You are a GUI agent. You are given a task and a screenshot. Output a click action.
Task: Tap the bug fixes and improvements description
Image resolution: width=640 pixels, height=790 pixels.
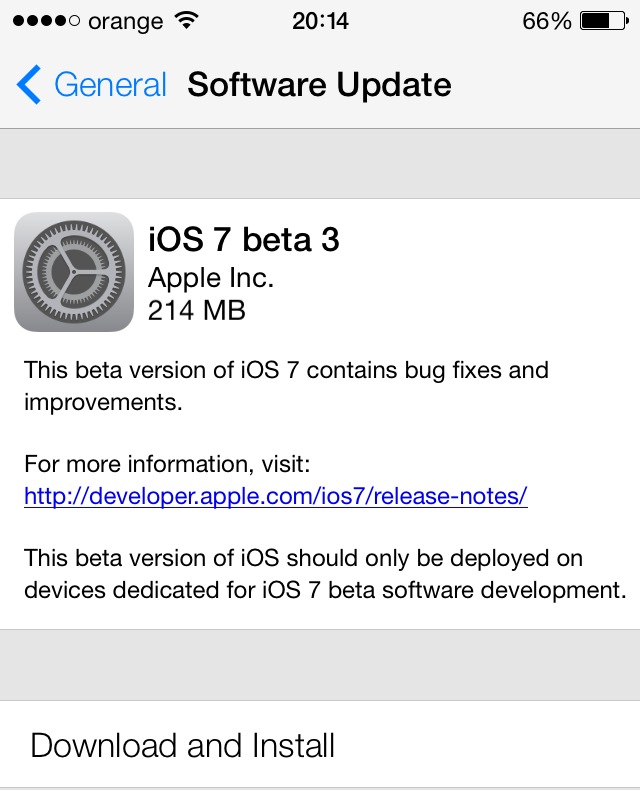(286, 385)
